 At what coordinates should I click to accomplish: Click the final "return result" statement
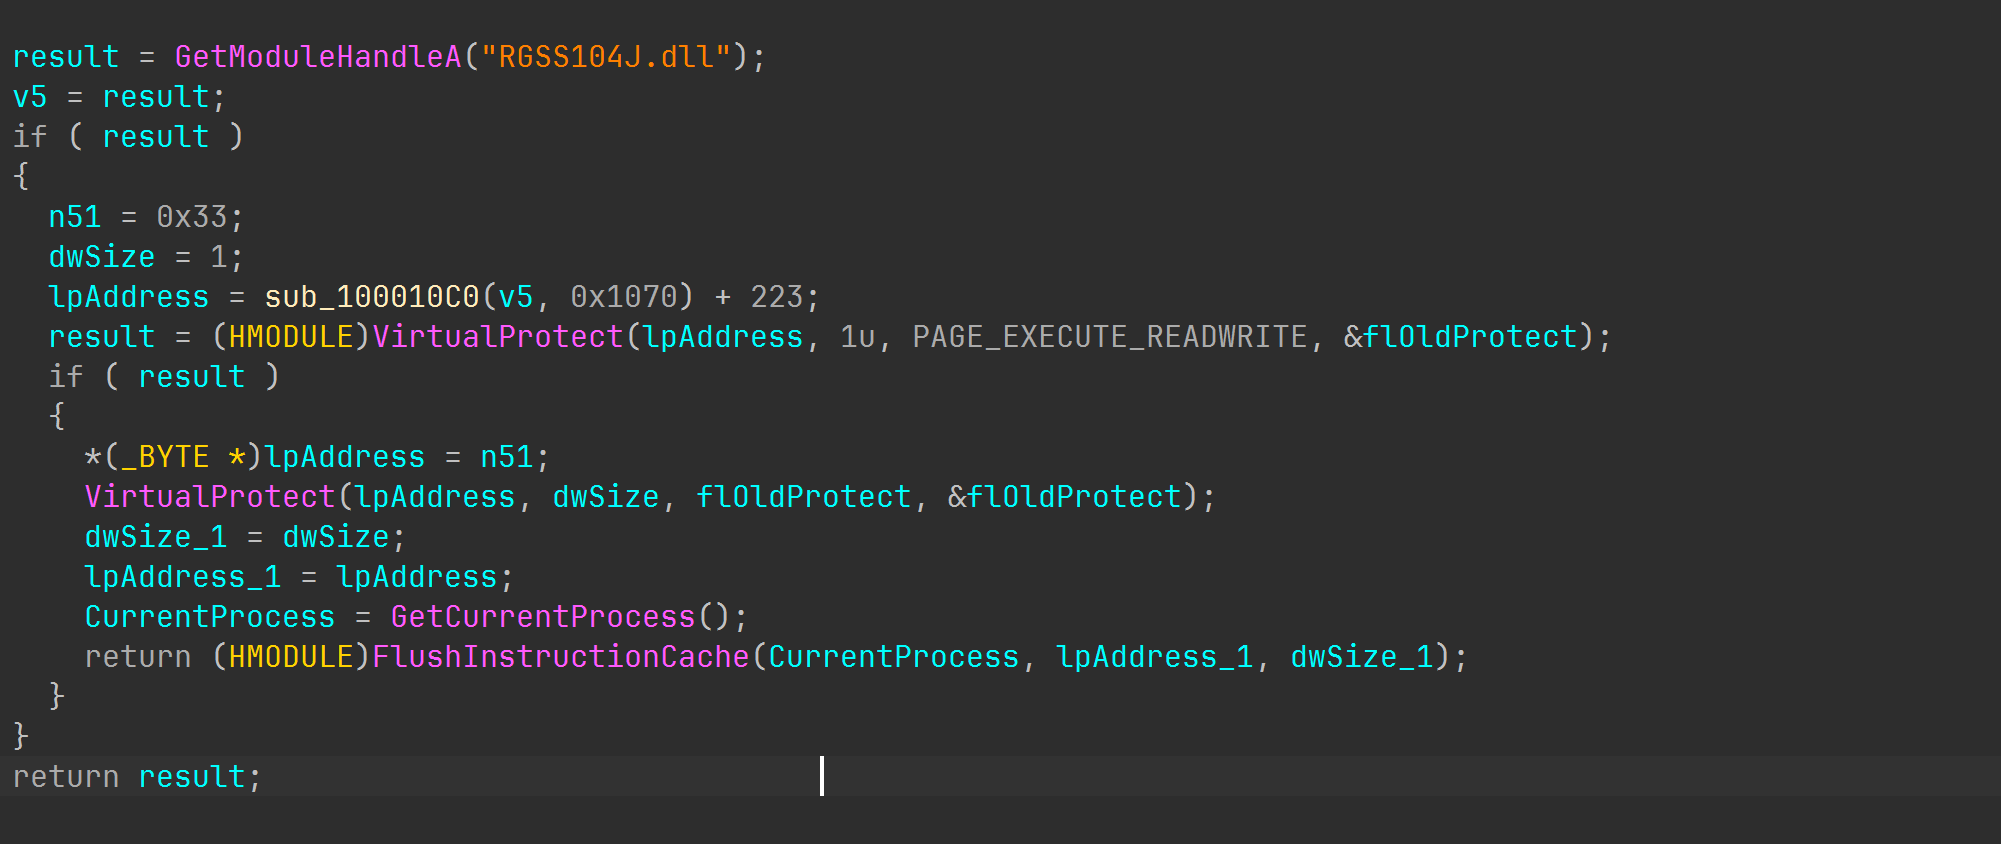137,777
